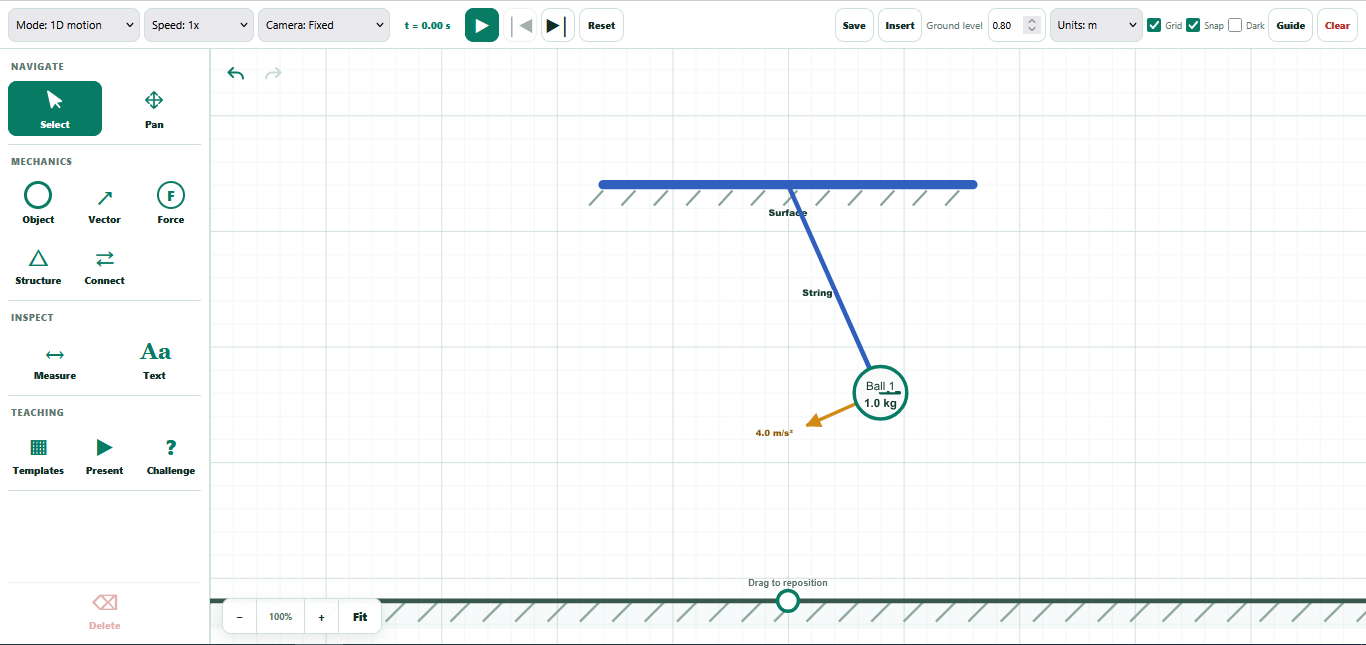
Task: Click the Save button
Action: point(854,25)
